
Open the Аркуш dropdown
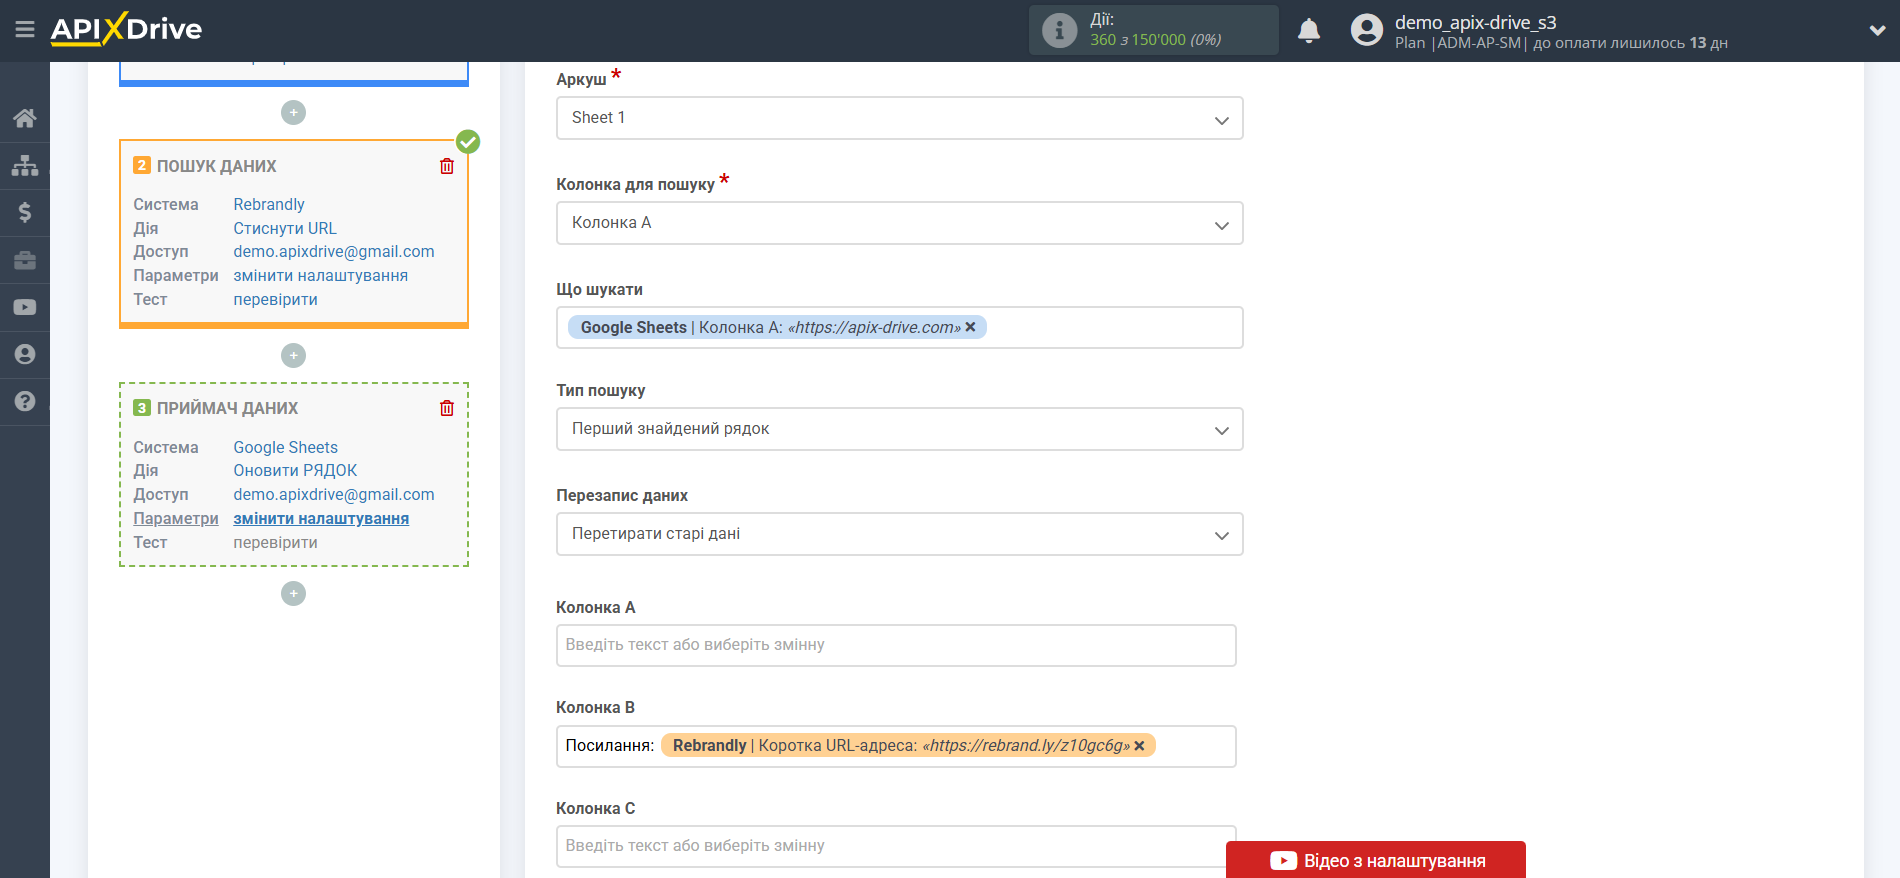click(900, 118)
